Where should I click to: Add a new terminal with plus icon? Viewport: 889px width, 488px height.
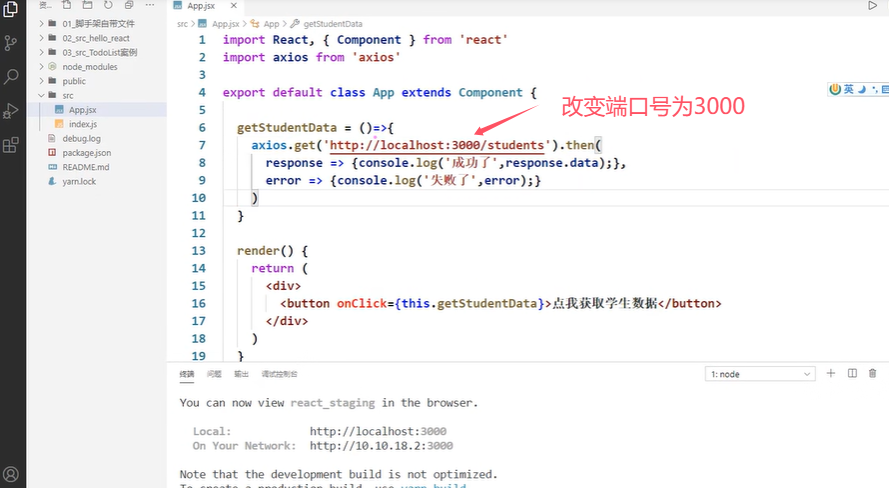tap(831, 373)
